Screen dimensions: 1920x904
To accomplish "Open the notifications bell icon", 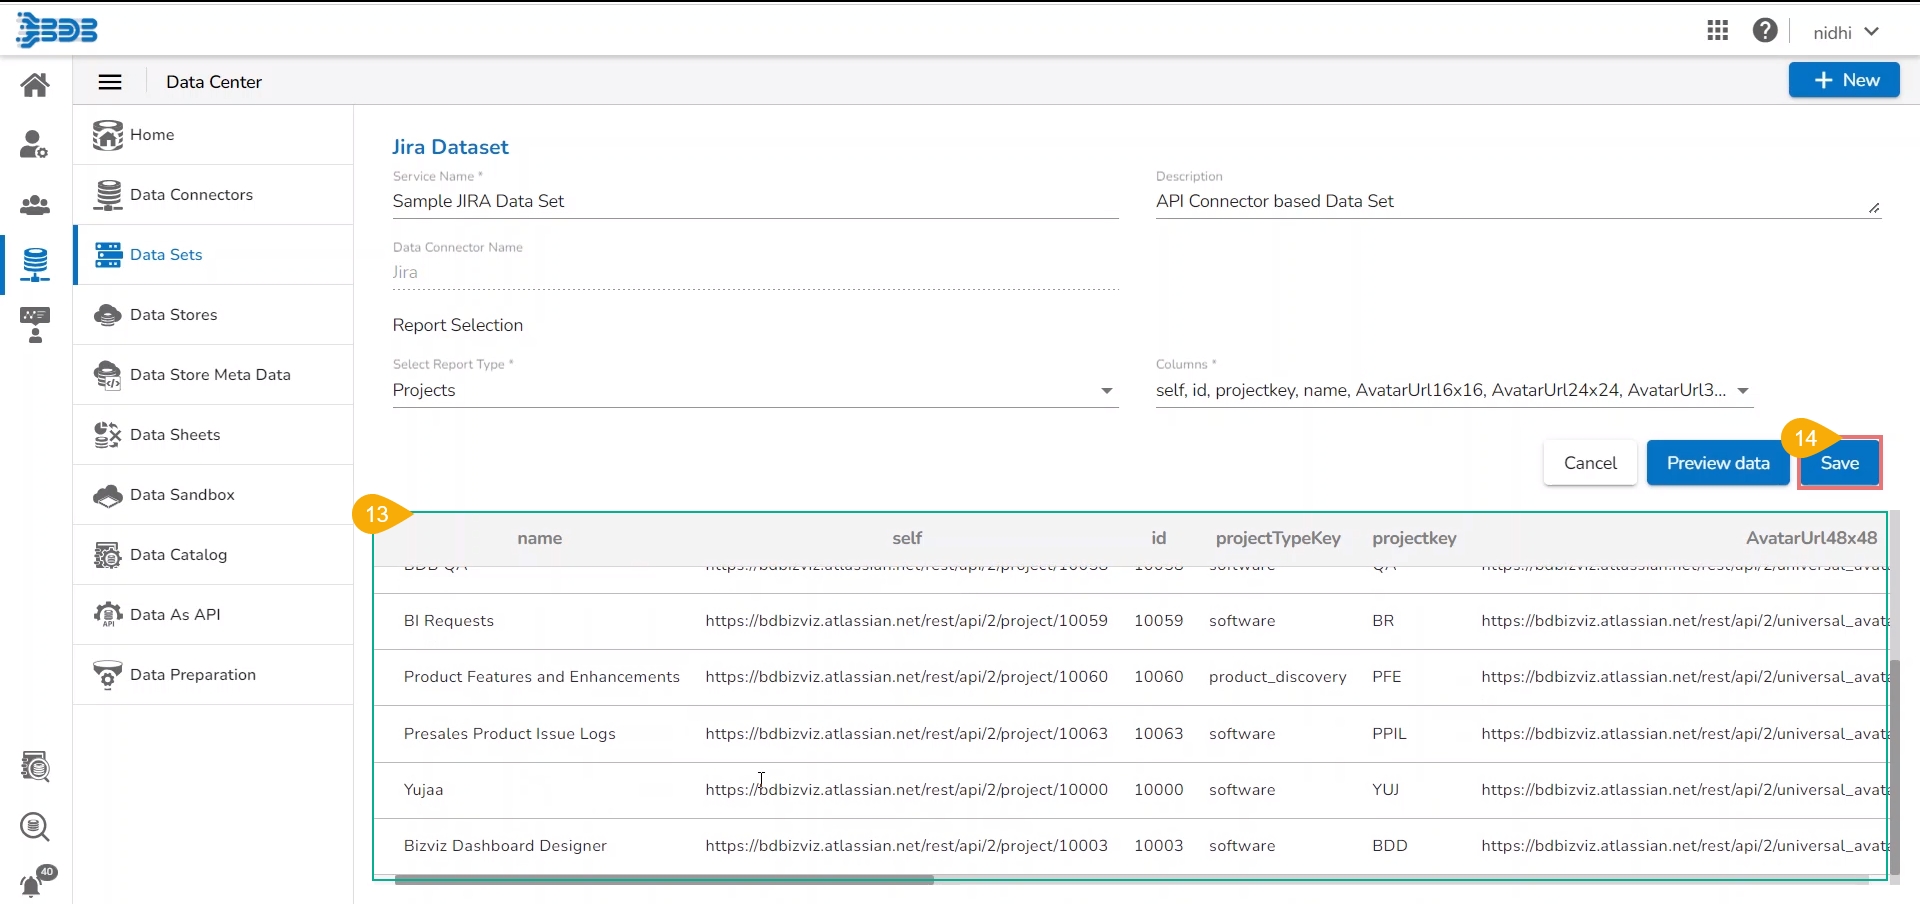I will pos(33,884).
